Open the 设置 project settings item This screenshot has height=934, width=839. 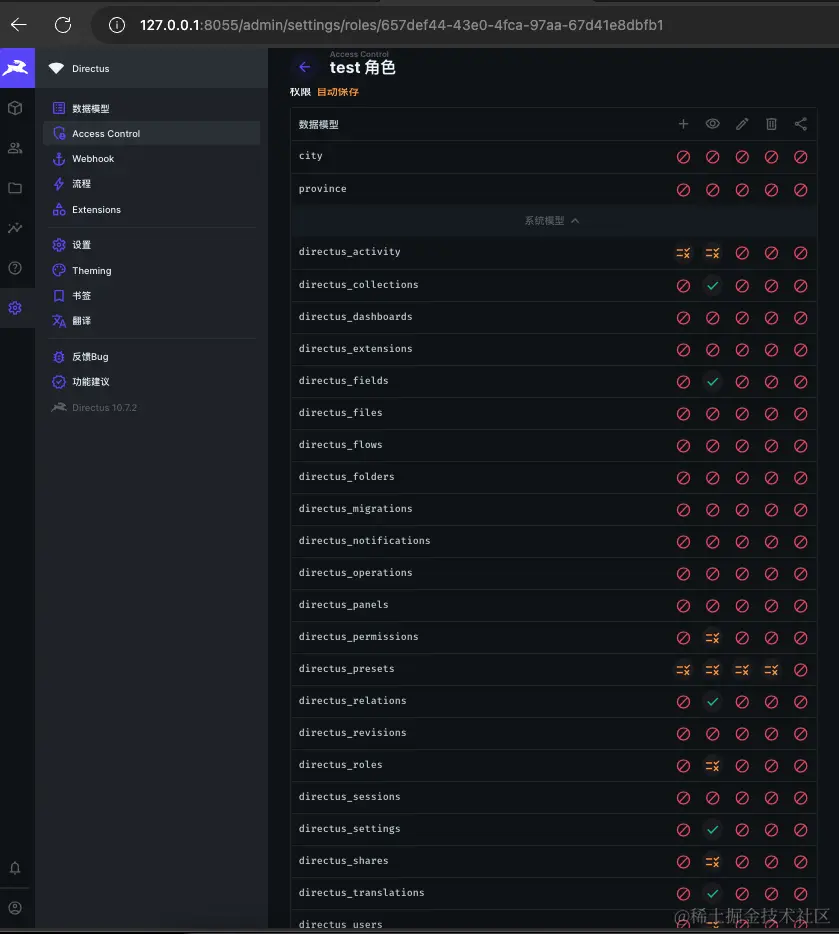[x=151, y=245]
